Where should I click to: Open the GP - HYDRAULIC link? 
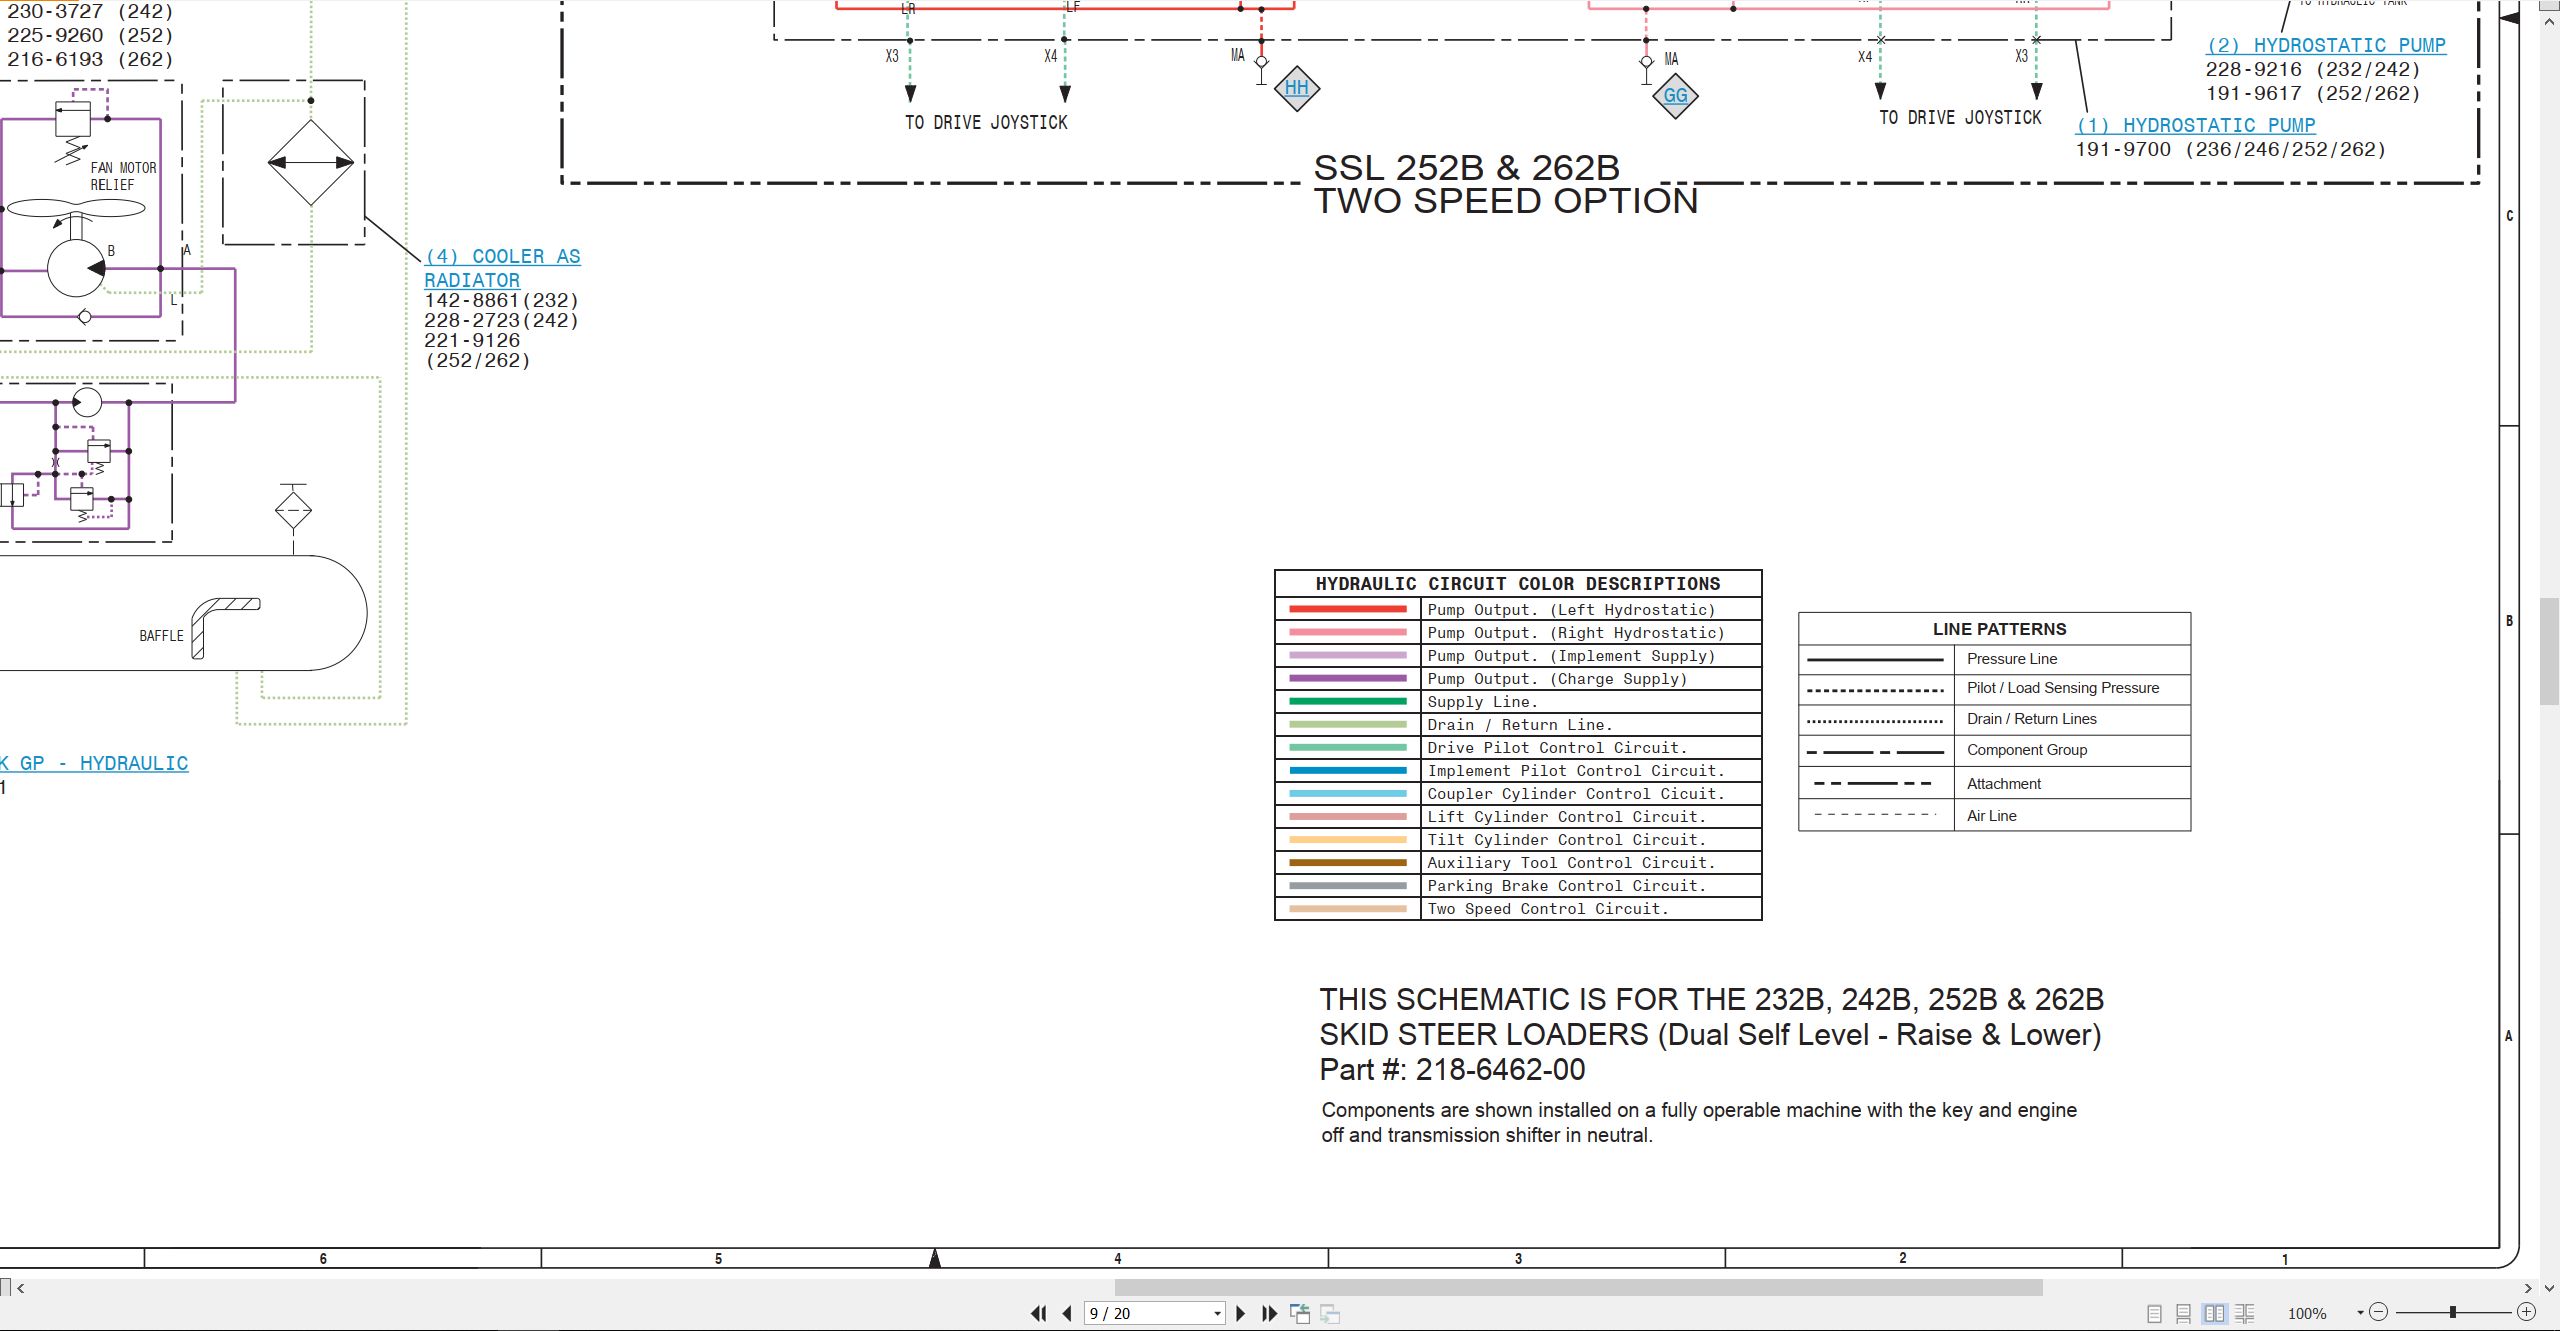pyautogui.click(x=94, y=763)
